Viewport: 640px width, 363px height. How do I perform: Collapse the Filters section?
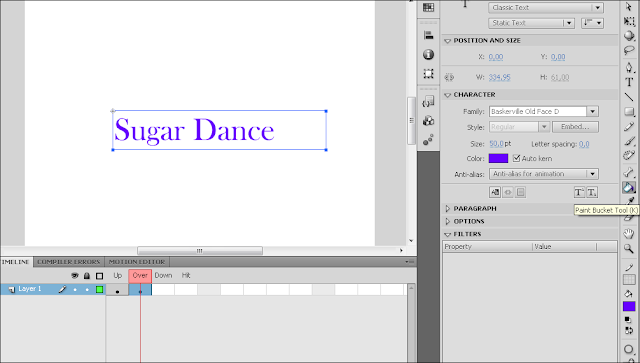click(x=448, y=234)
